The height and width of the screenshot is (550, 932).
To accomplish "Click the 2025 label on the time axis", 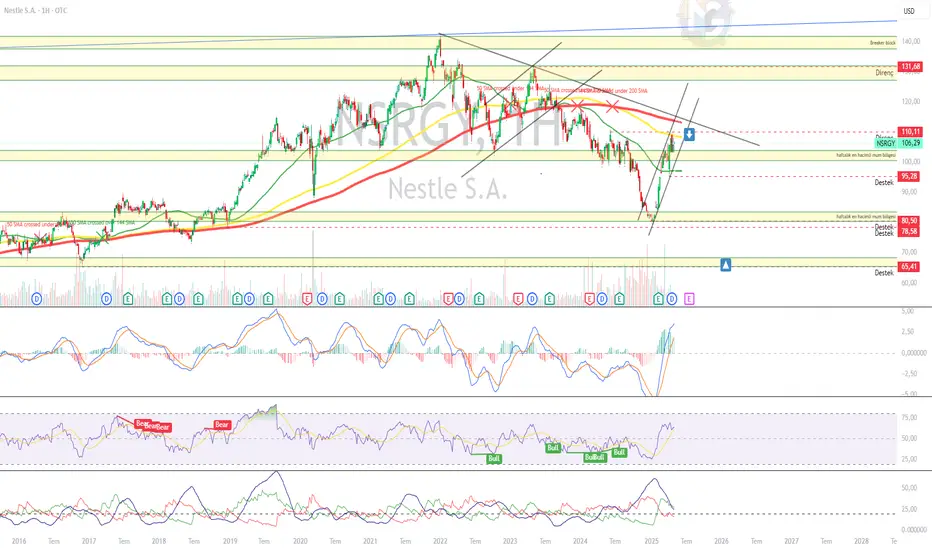I will click(x=651, y=541).
